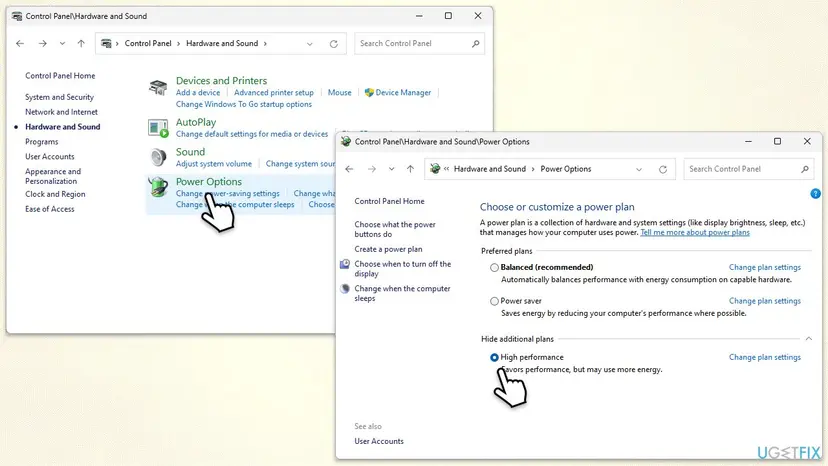Click Tell me more about power plans link

tap(695, 232)
